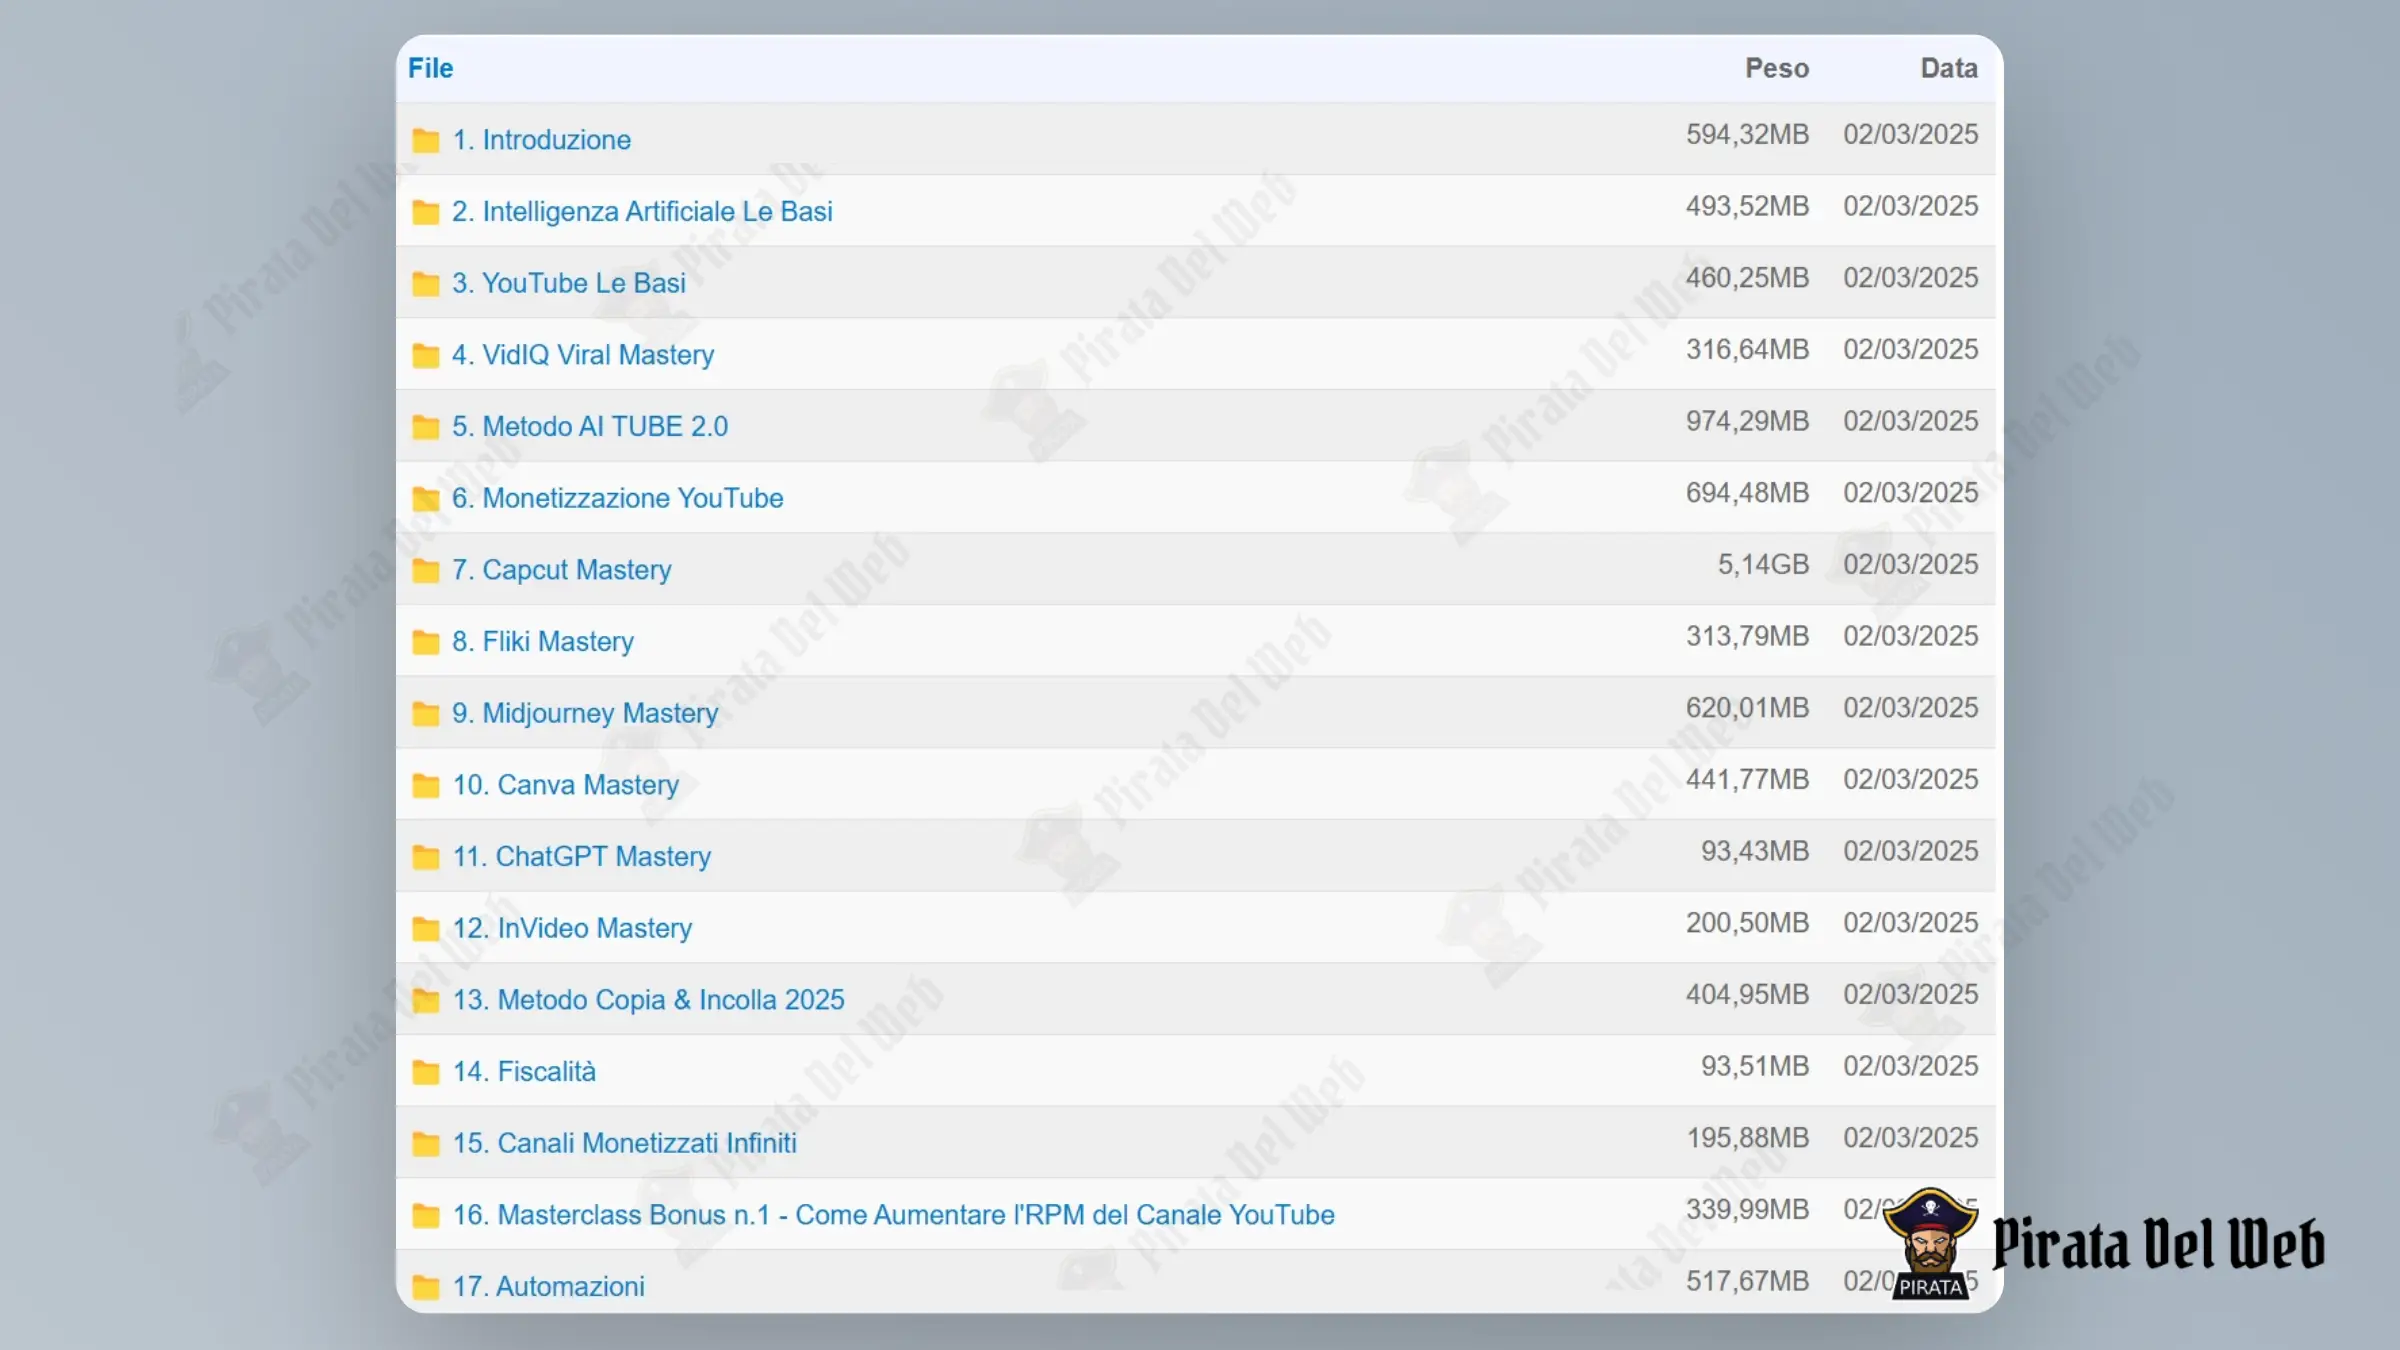Click the 441,77MB size value

tap(1748, 779)
